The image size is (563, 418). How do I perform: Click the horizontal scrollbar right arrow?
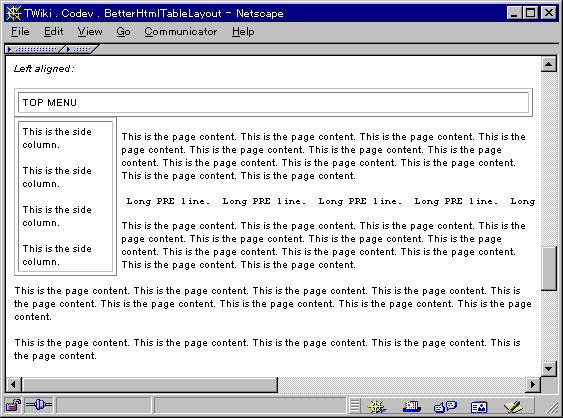pos(533,385)
